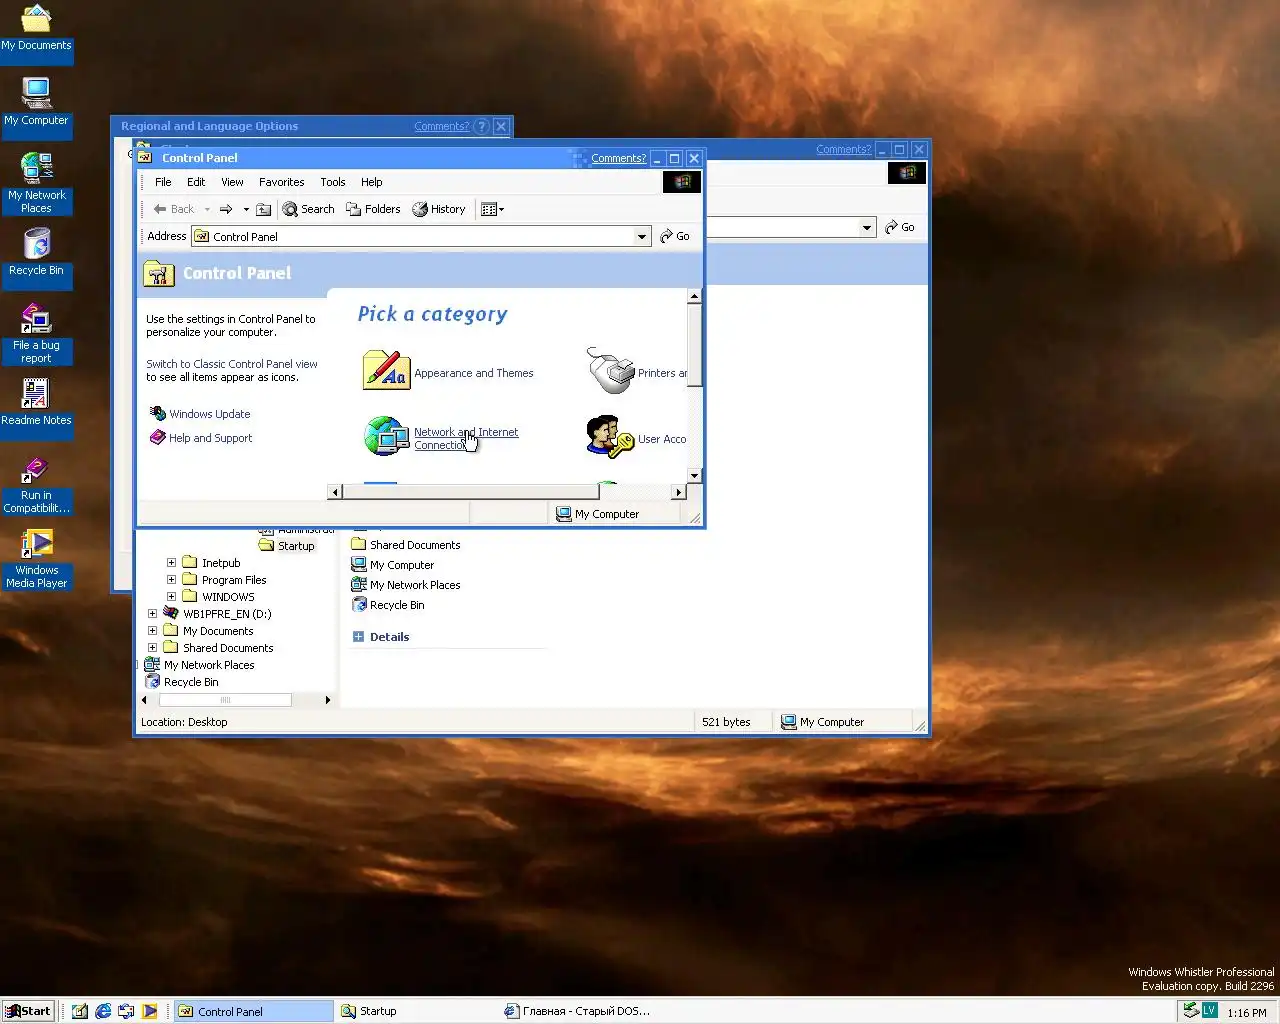Click Folders toolbar button in Control Panel
Screen dimensions: 1280x1024
373,209
